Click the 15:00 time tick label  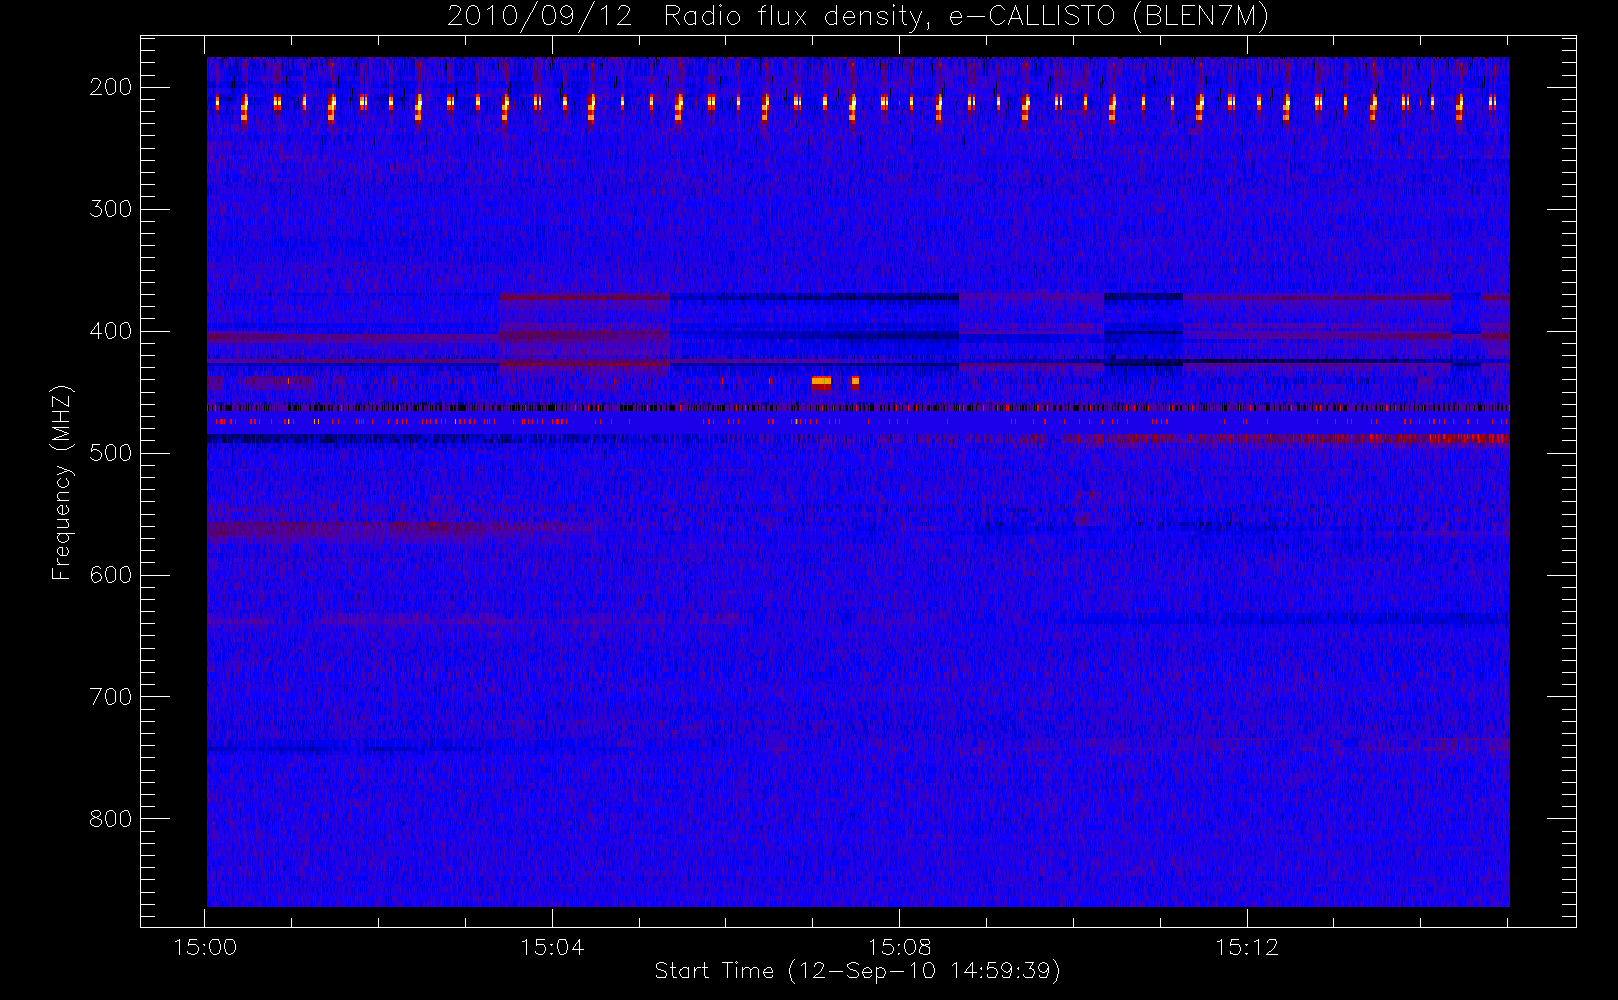pyautogui.click(x=205, y=947)
